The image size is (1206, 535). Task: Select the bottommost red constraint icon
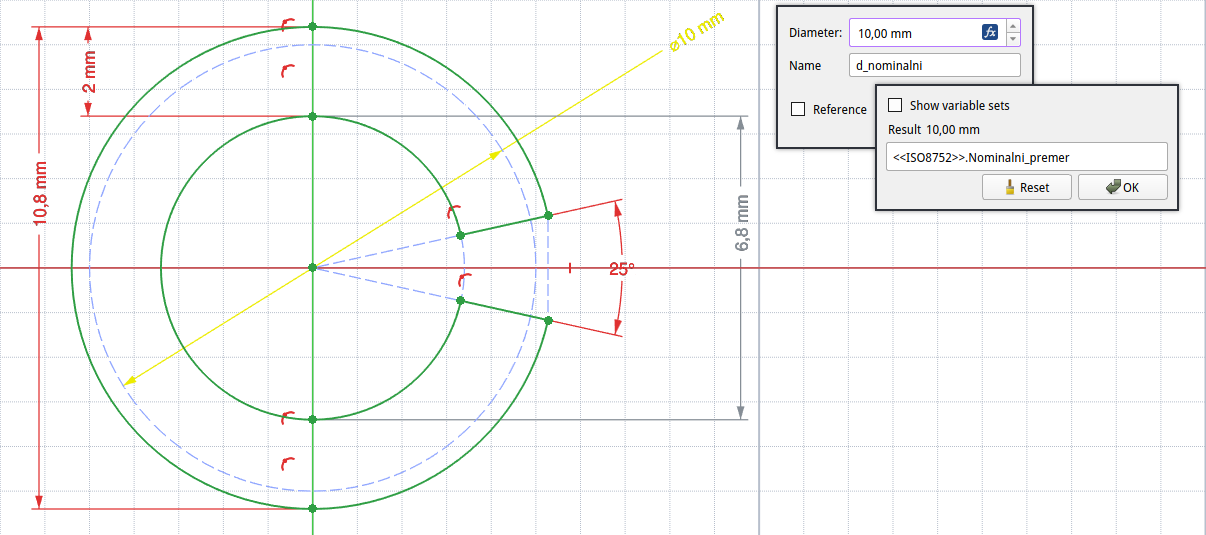pos(289,462)
